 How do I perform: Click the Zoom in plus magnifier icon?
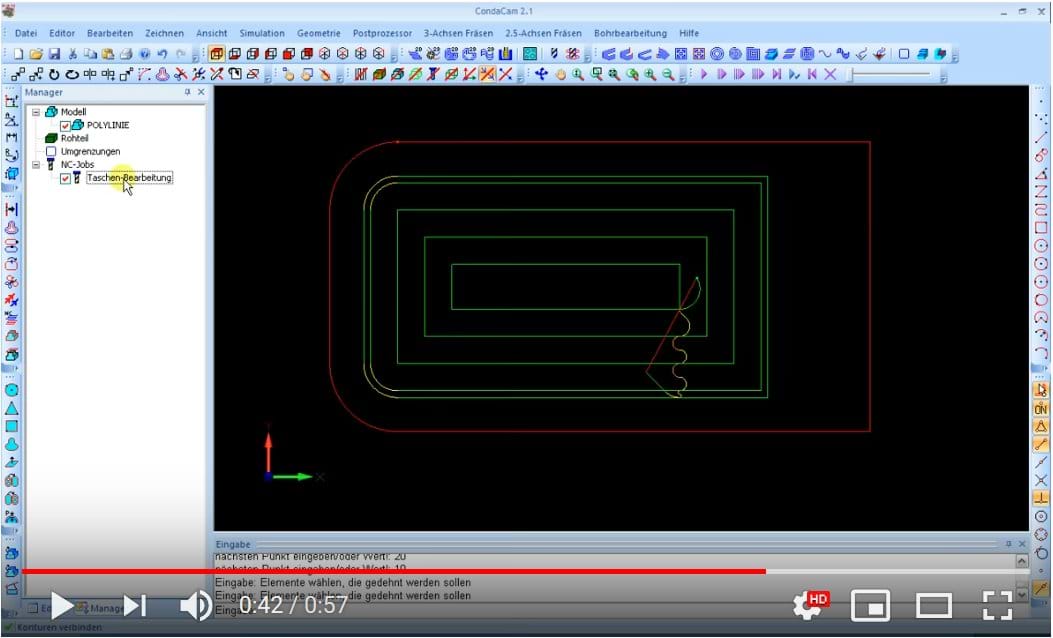[x=650, y=75]
